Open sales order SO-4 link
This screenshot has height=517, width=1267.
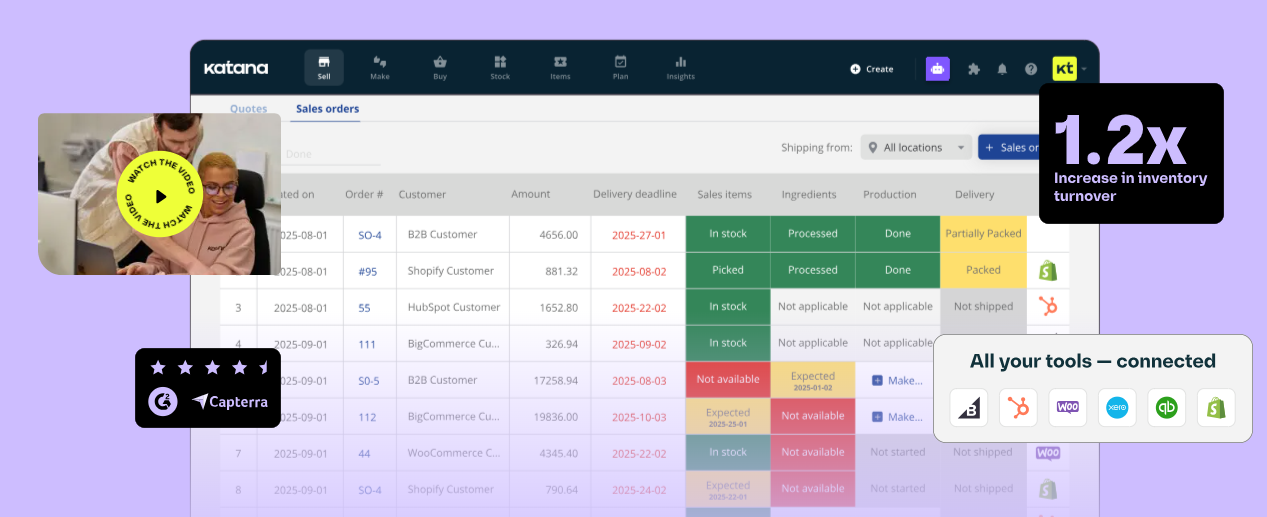pos(370,235)
